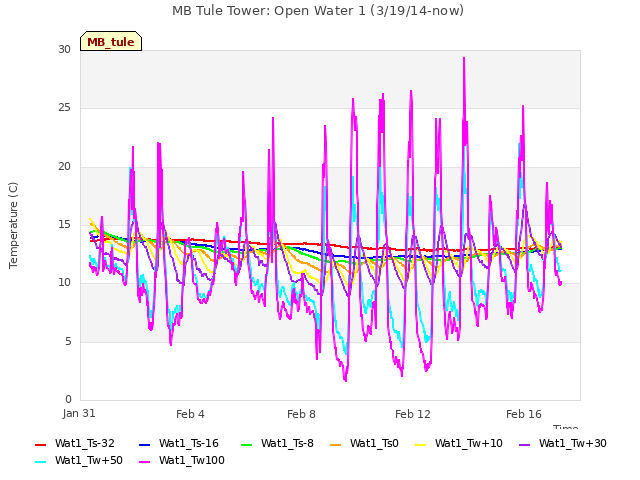640x480 pixels.
Task: Click the 20 y-axis tick label
Action: point(64,167)
